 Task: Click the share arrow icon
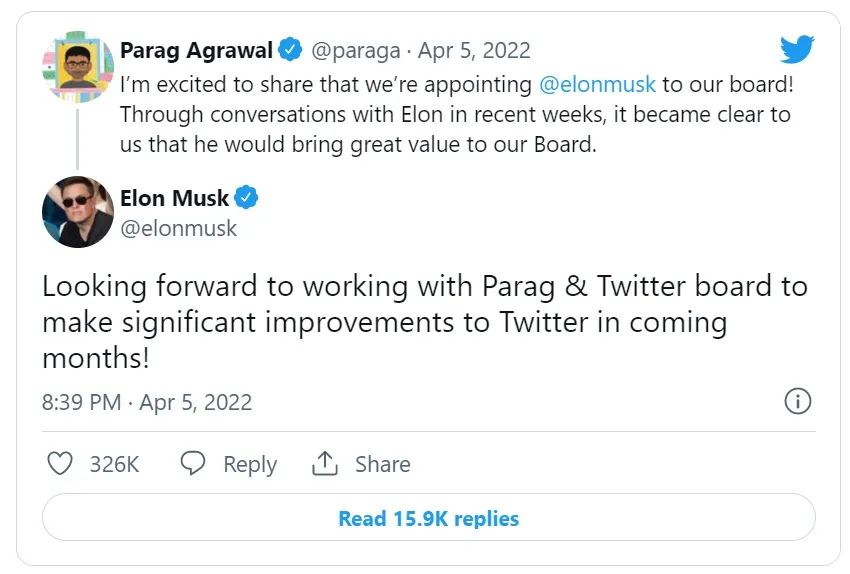(x=324, y=464)
